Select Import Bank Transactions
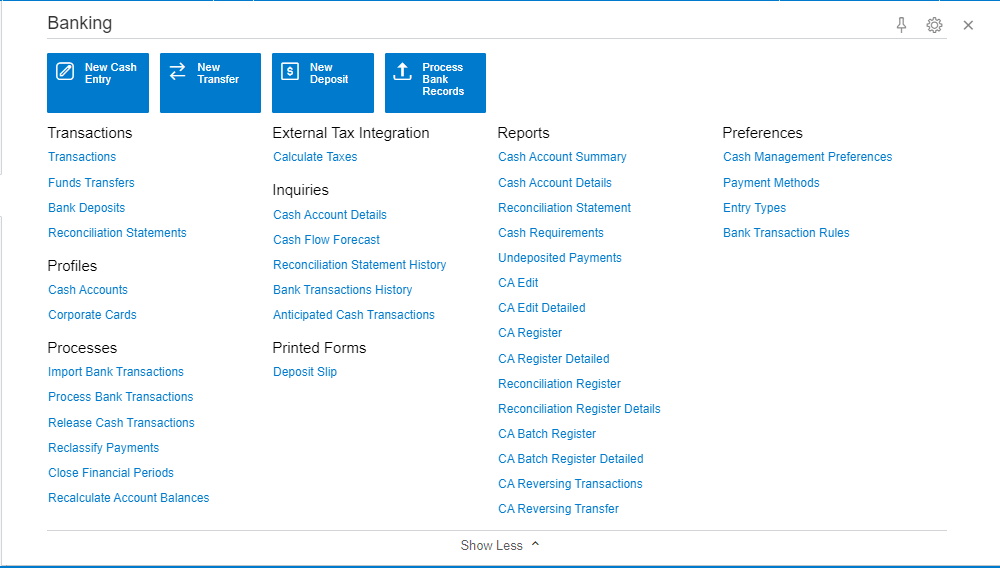 [116, 372]
